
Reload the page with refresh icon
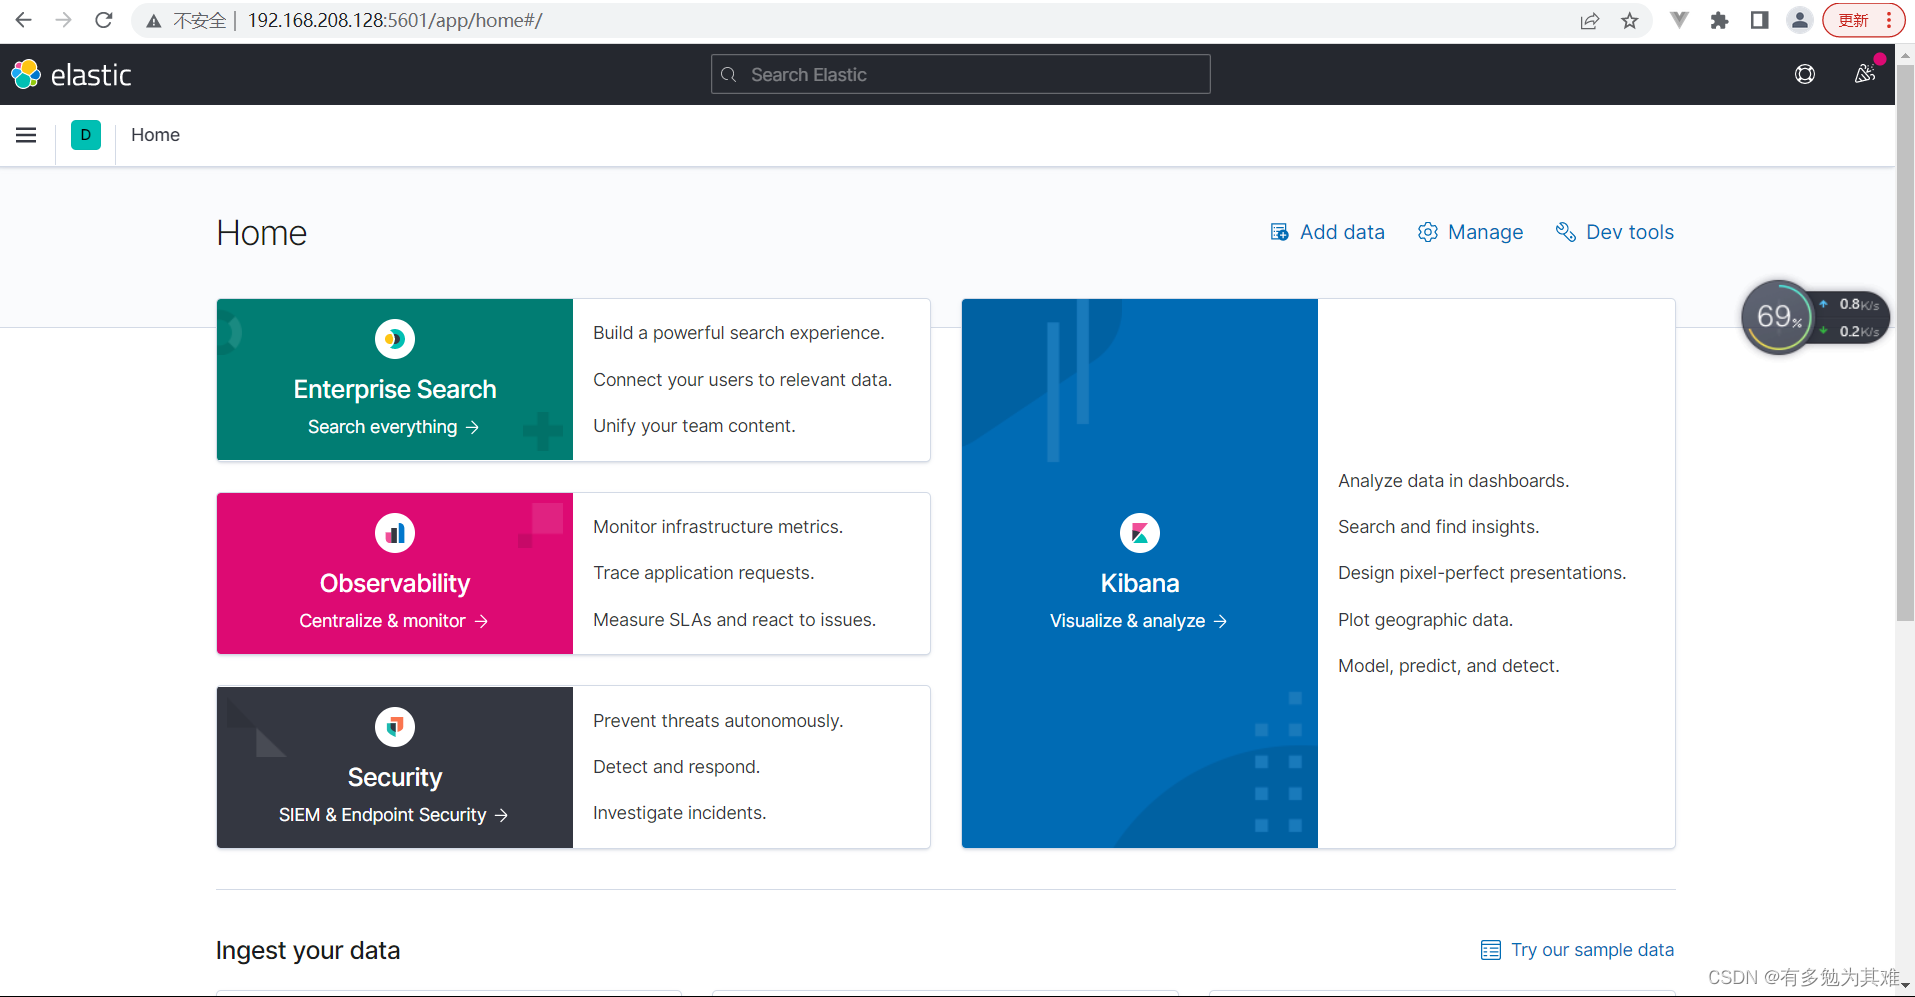[x=103, y=20]
